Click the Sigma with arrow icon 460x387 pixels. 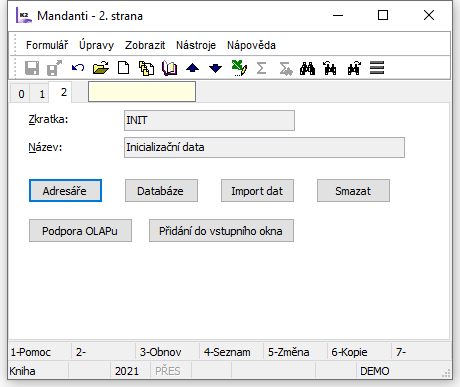(x=285, y=69)
